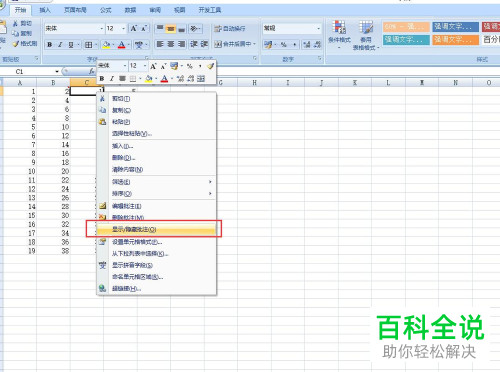
Task: Click the ribbon Increase Font Size button
Action: tap(134, 28)
